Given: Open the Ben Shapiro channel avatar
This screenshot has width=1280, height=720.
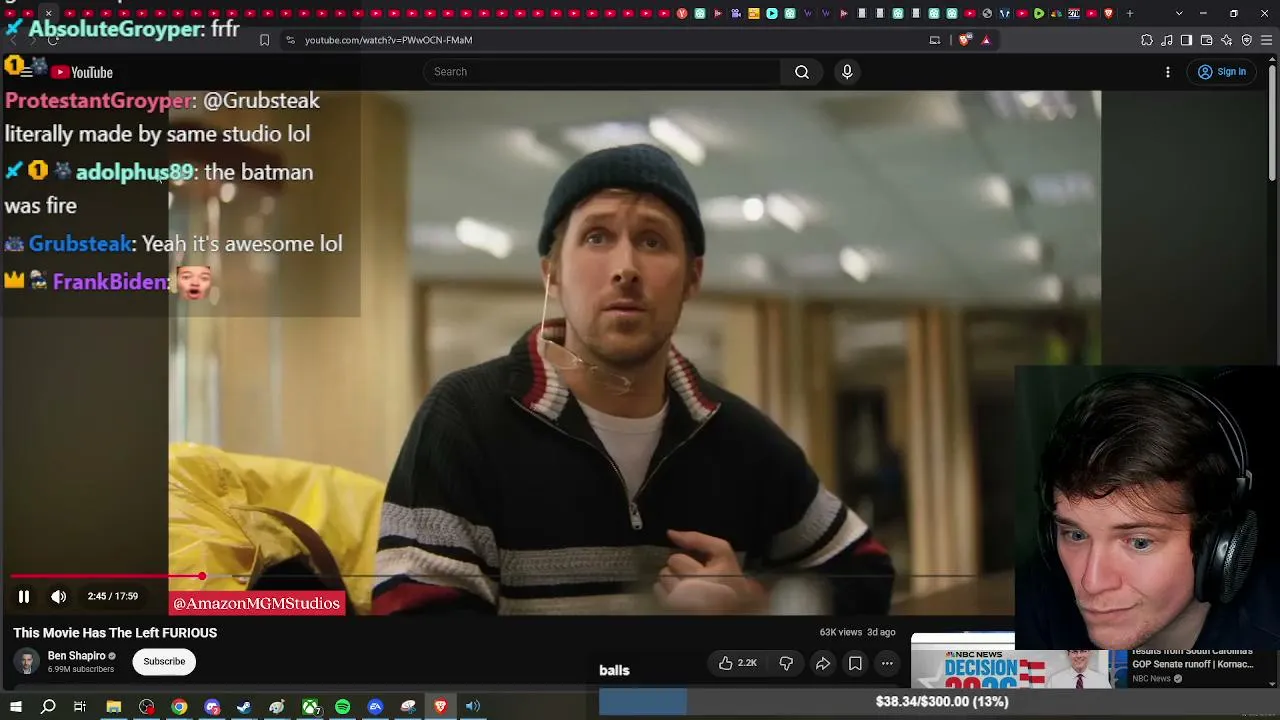Looking at the screenshot, I should click(x=27, y=661).
